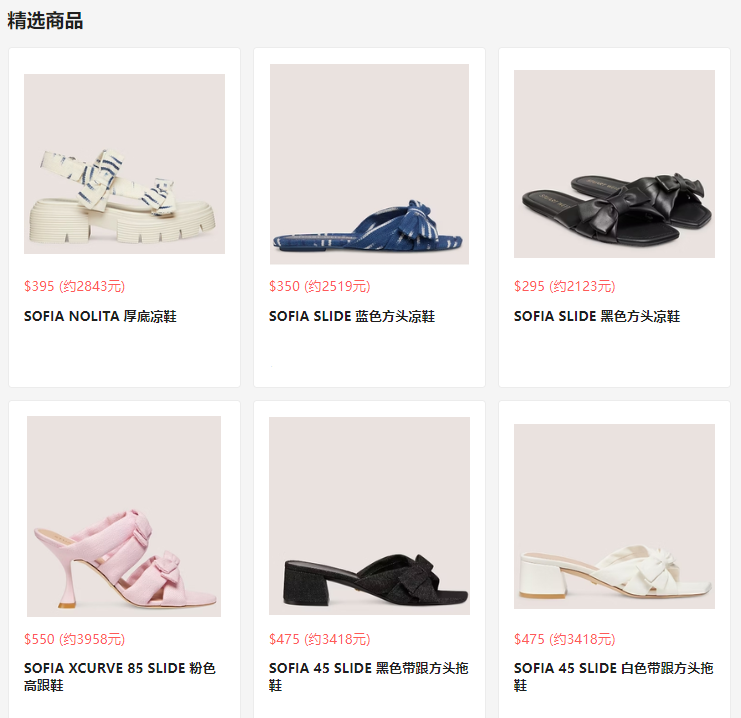
Task: Click the SOFIA 45 SLIDE 黑色带跟方头拖鞋 title
Action: coord(369,676)
